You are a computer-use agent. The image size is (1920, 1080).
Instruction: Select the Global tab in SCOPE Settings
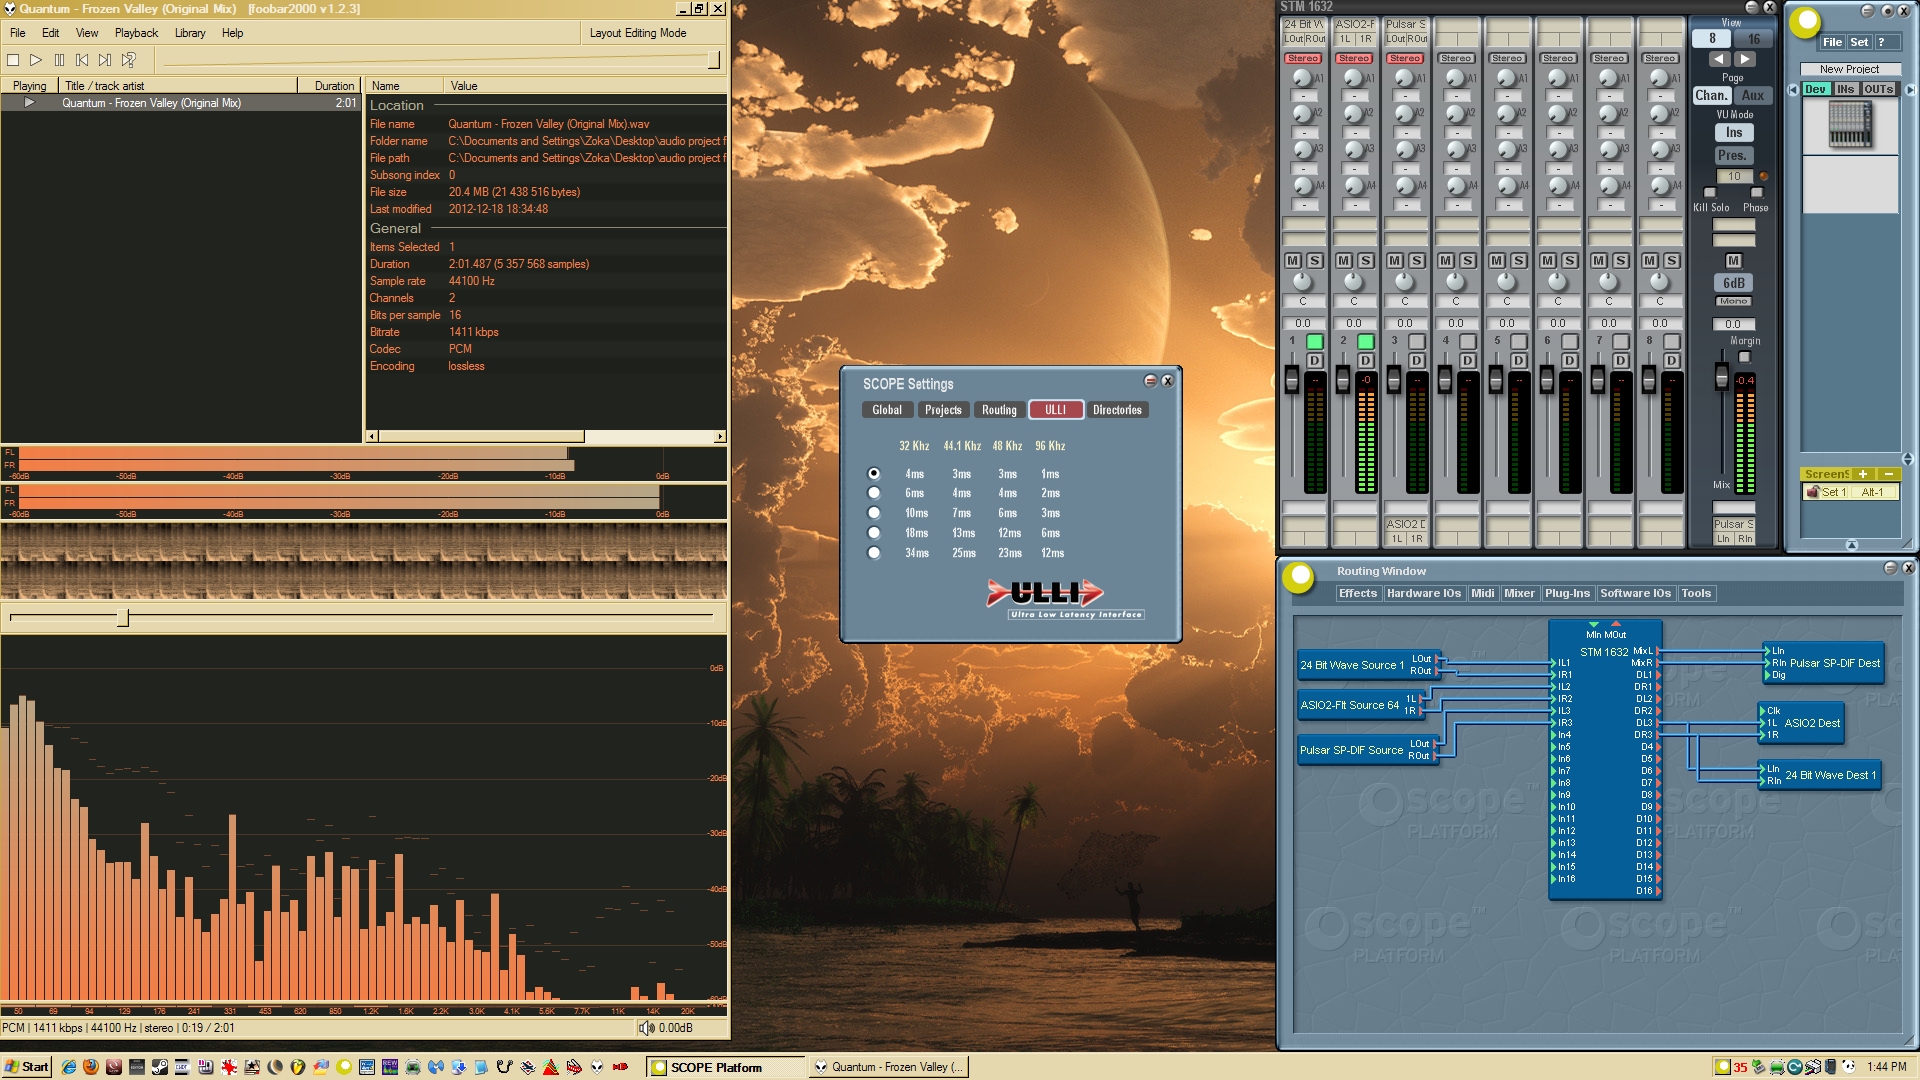(887, 410)
